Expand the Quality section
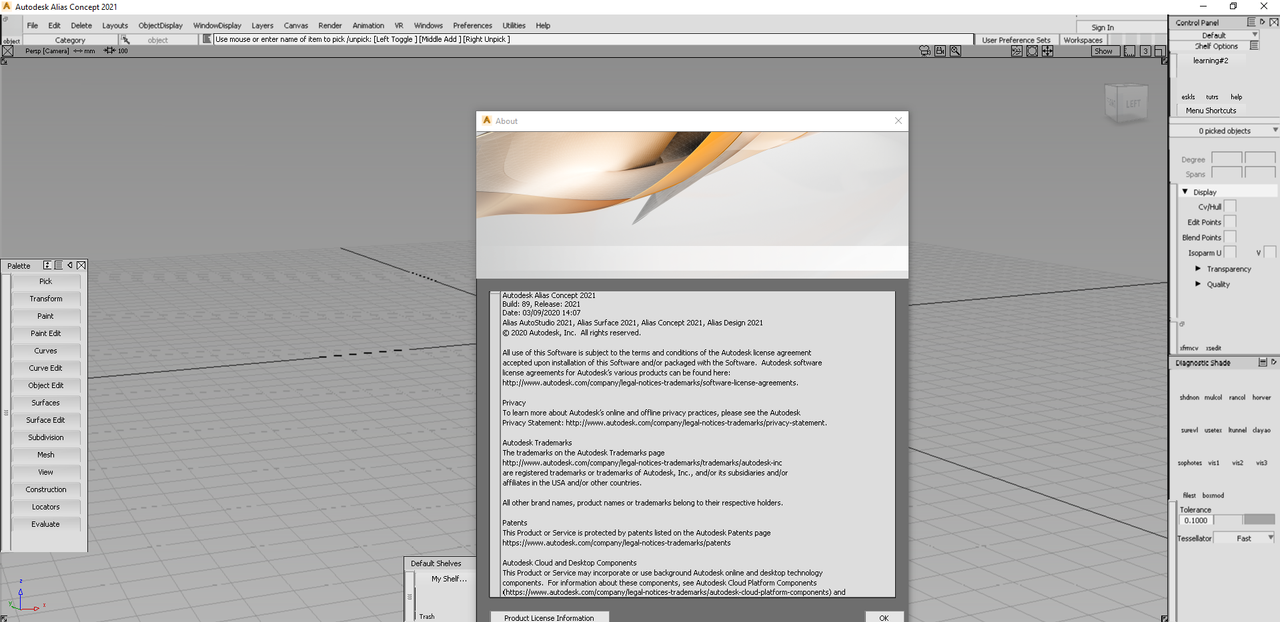 coord(1198,284)
